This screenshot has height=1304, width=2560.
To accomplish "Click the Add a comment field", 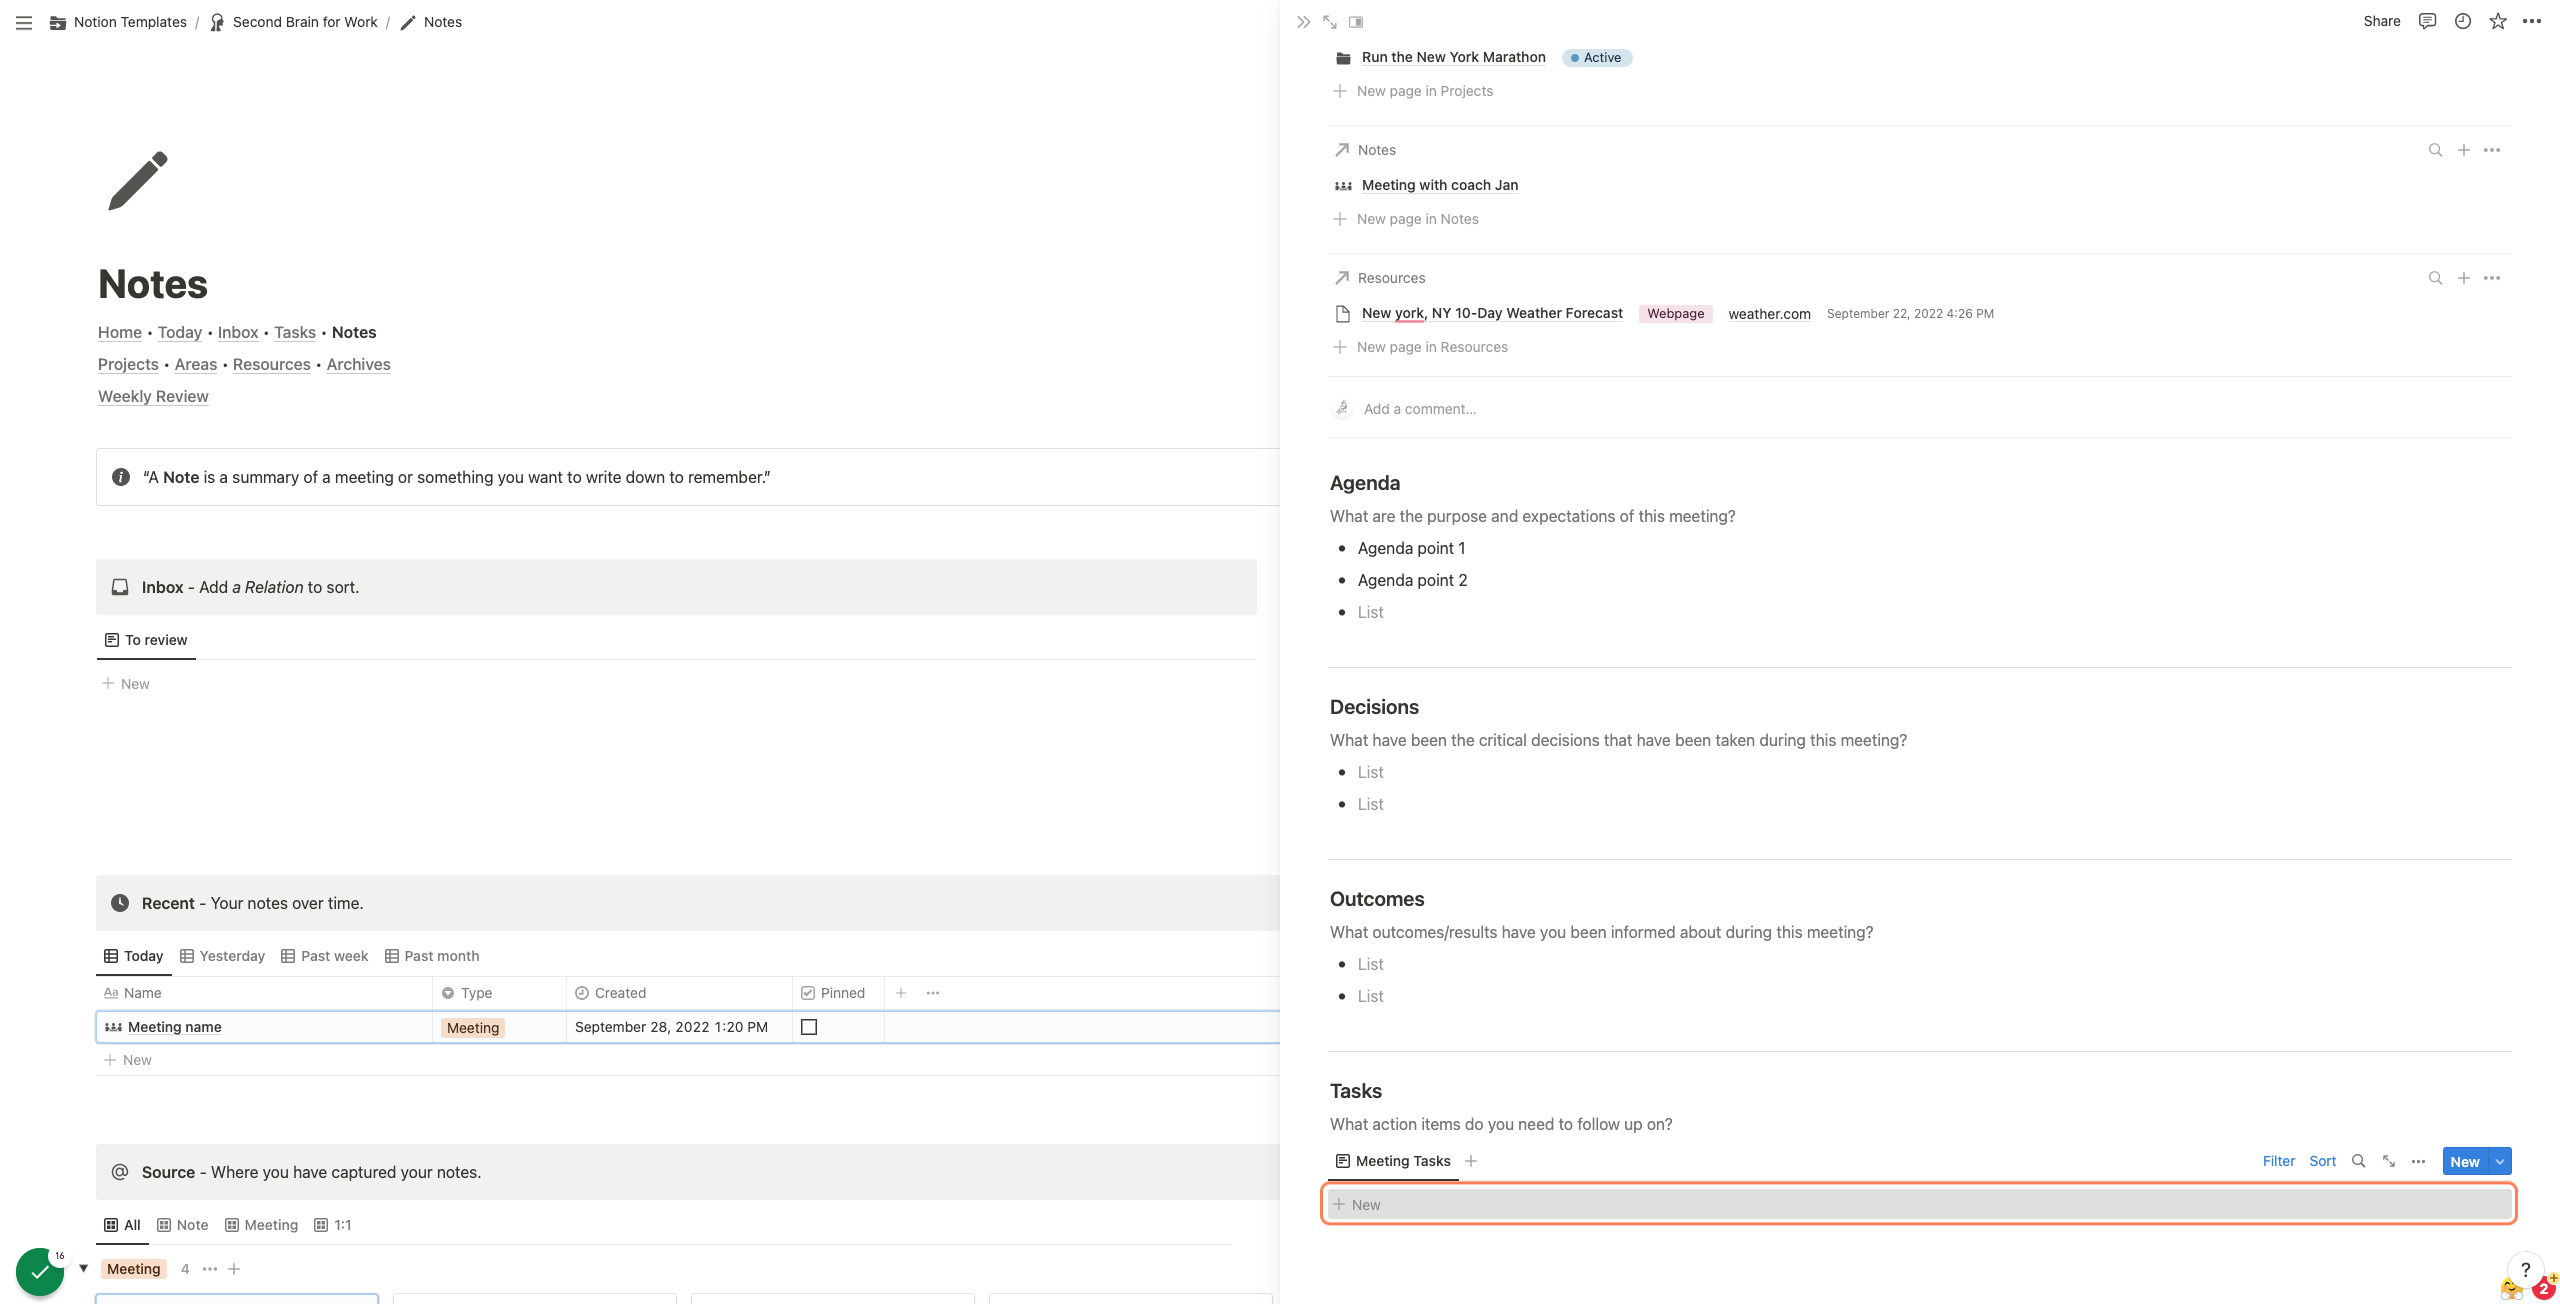I will point(1420,409).
